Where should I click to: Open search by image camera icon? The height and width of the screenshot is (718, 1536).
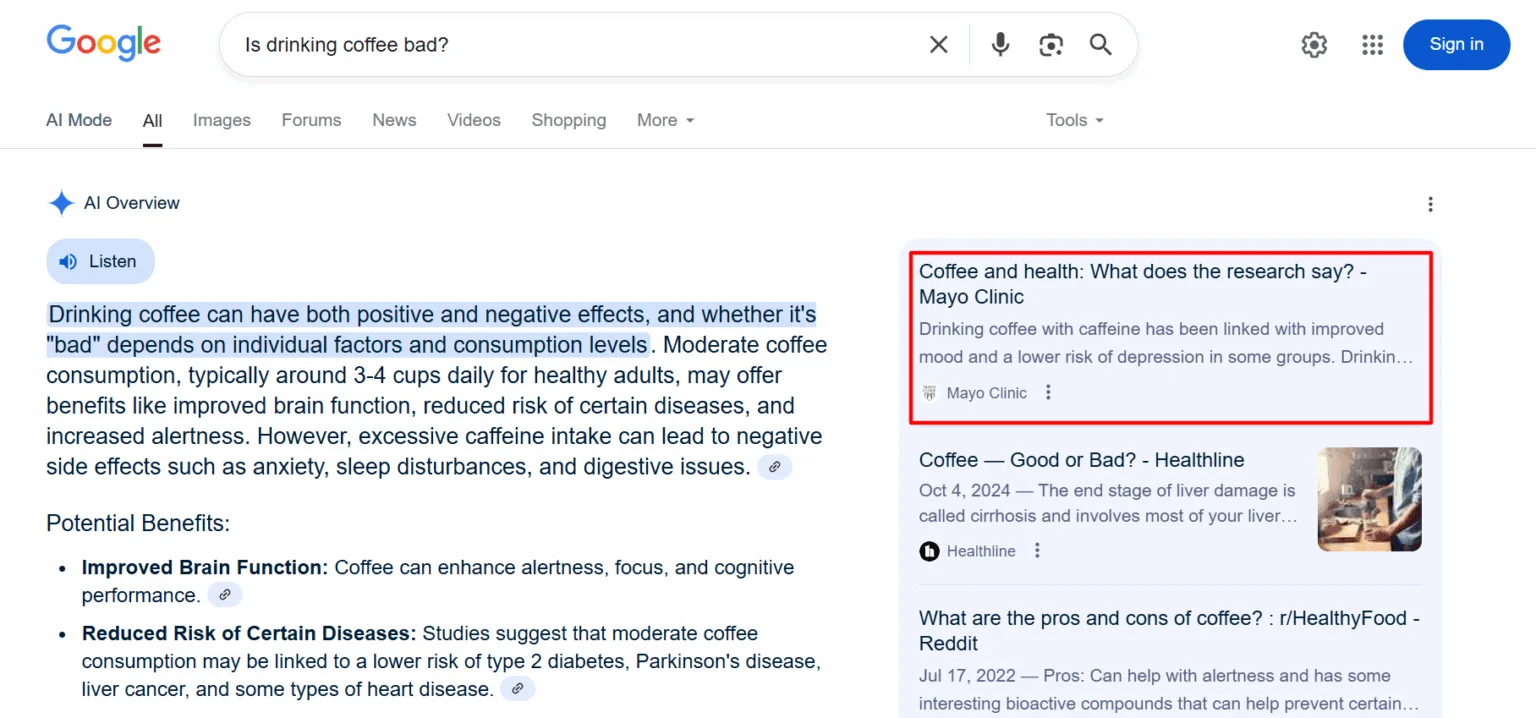pos(1050,44)
